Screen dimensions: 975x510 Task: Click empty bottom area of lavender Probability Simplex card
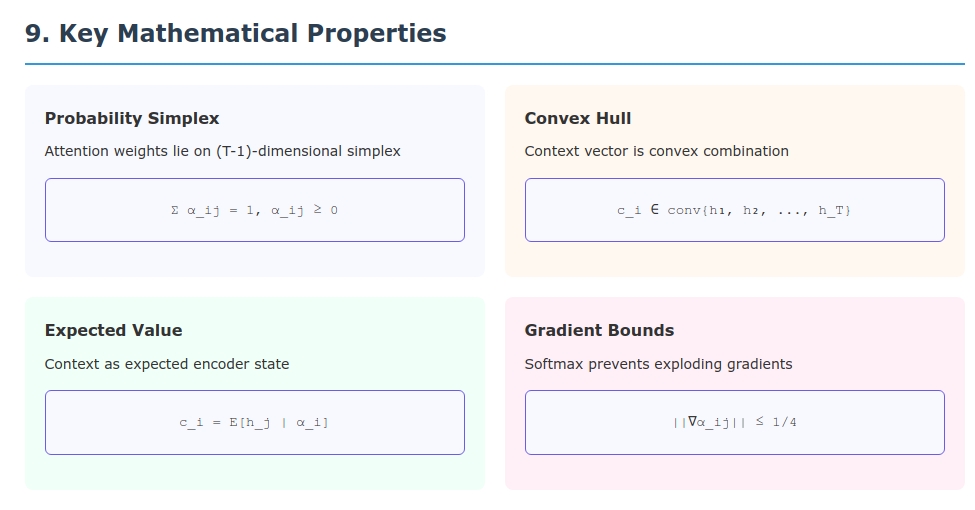255,260
